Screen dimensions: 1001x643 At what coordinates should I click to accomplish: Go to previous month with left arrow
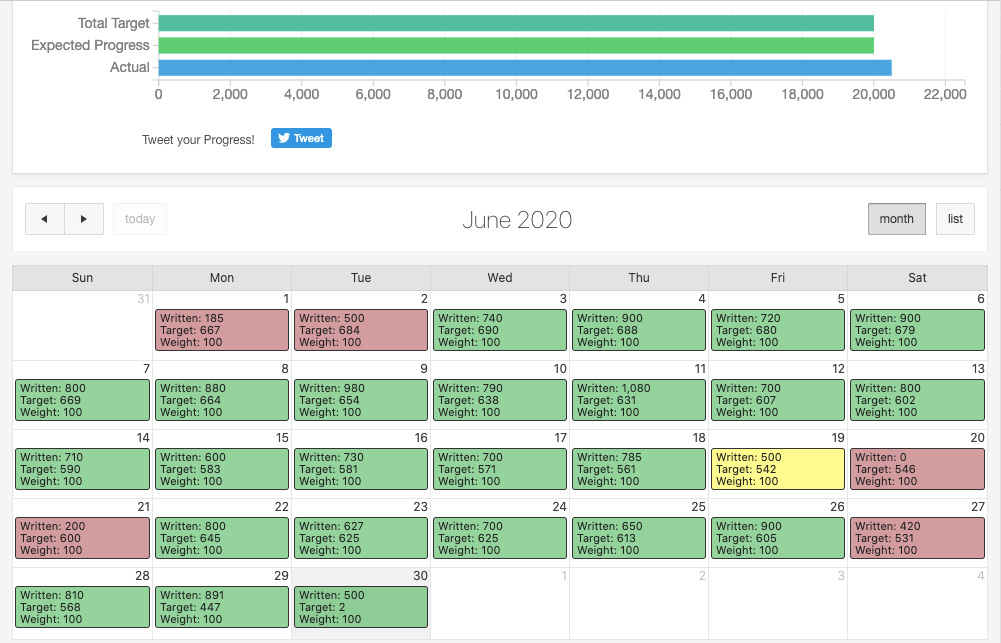[45, 219]
